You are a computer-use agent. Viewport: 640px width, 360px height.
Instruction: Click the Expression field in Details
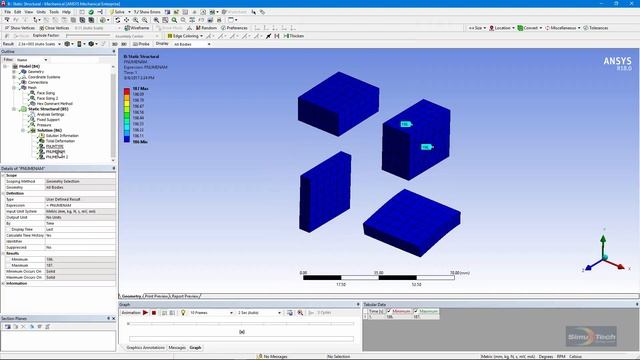(80, 205)
